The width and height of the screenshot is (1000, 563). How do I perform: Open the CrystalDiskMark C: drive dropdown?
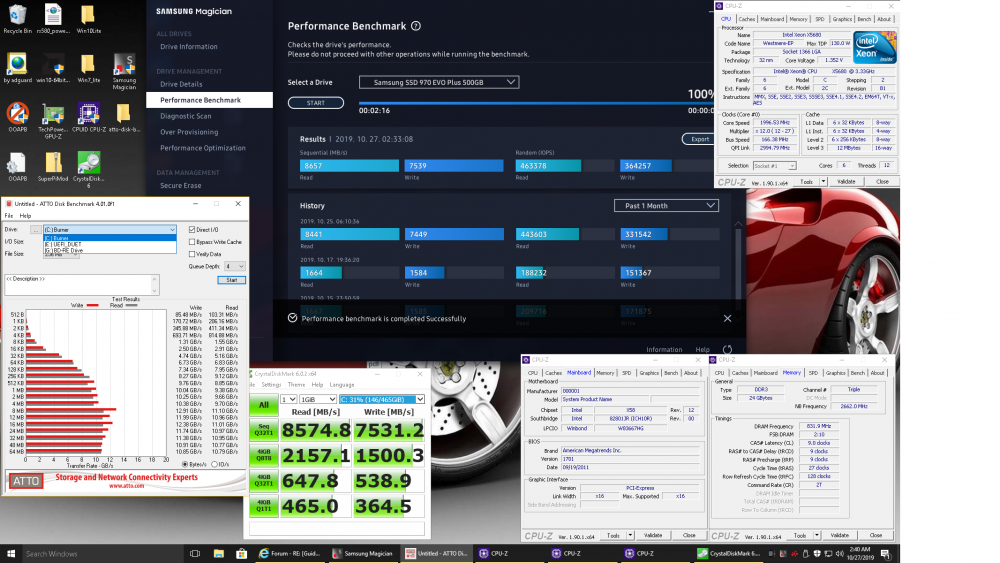(x=381, y=399)
